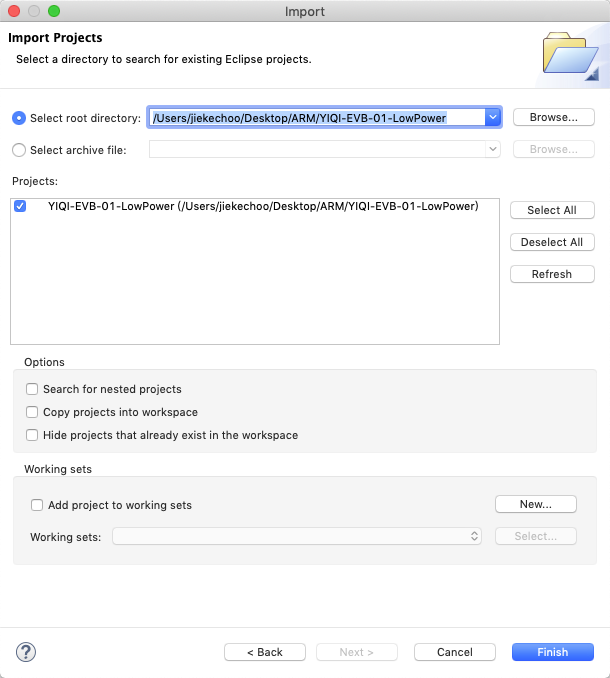Tick Copy projects into workspace
This screenshot has height=678, width=610.
coord(33,412)
